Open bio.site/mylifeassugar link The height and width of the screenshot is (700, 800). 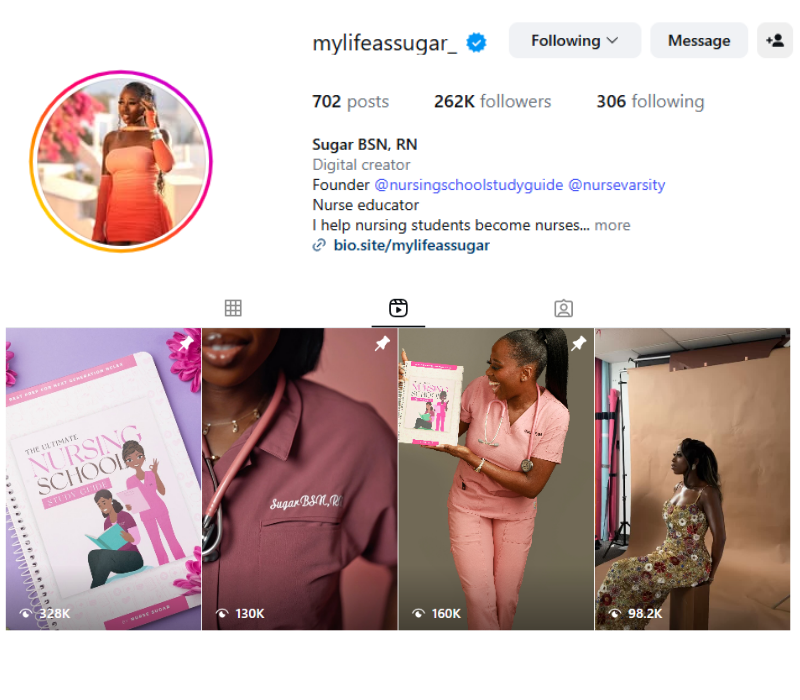(411, 245)
